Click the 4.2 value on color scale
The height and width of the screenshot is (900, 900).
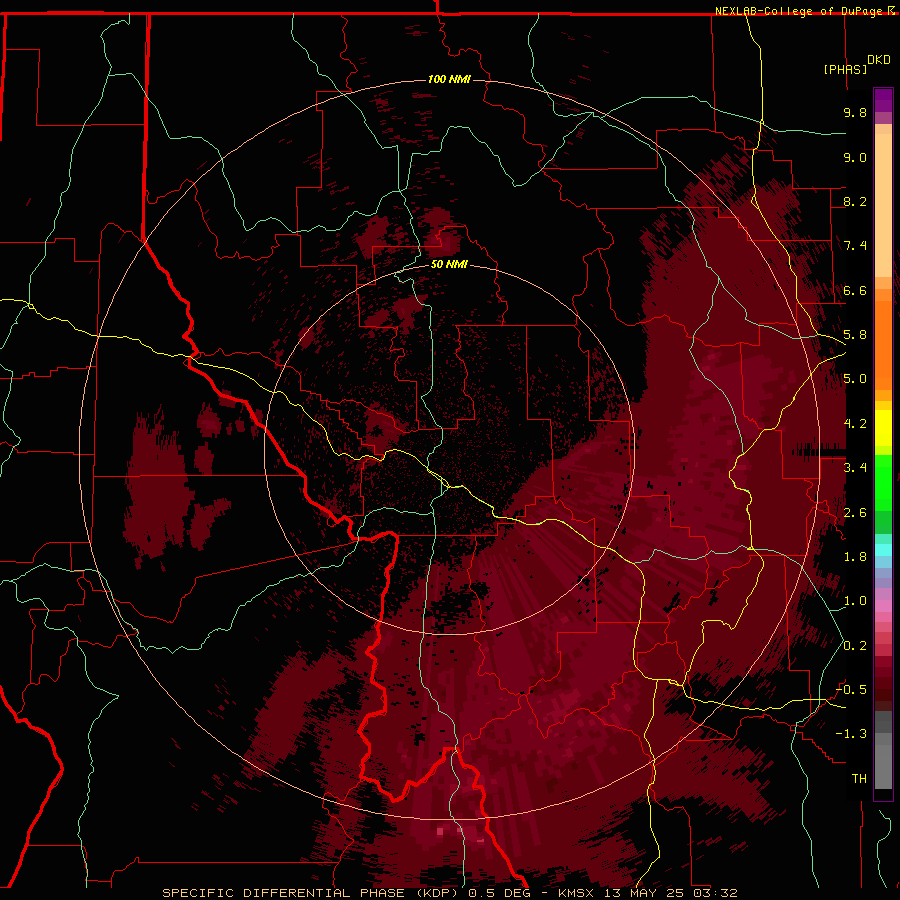coord(855,424)
